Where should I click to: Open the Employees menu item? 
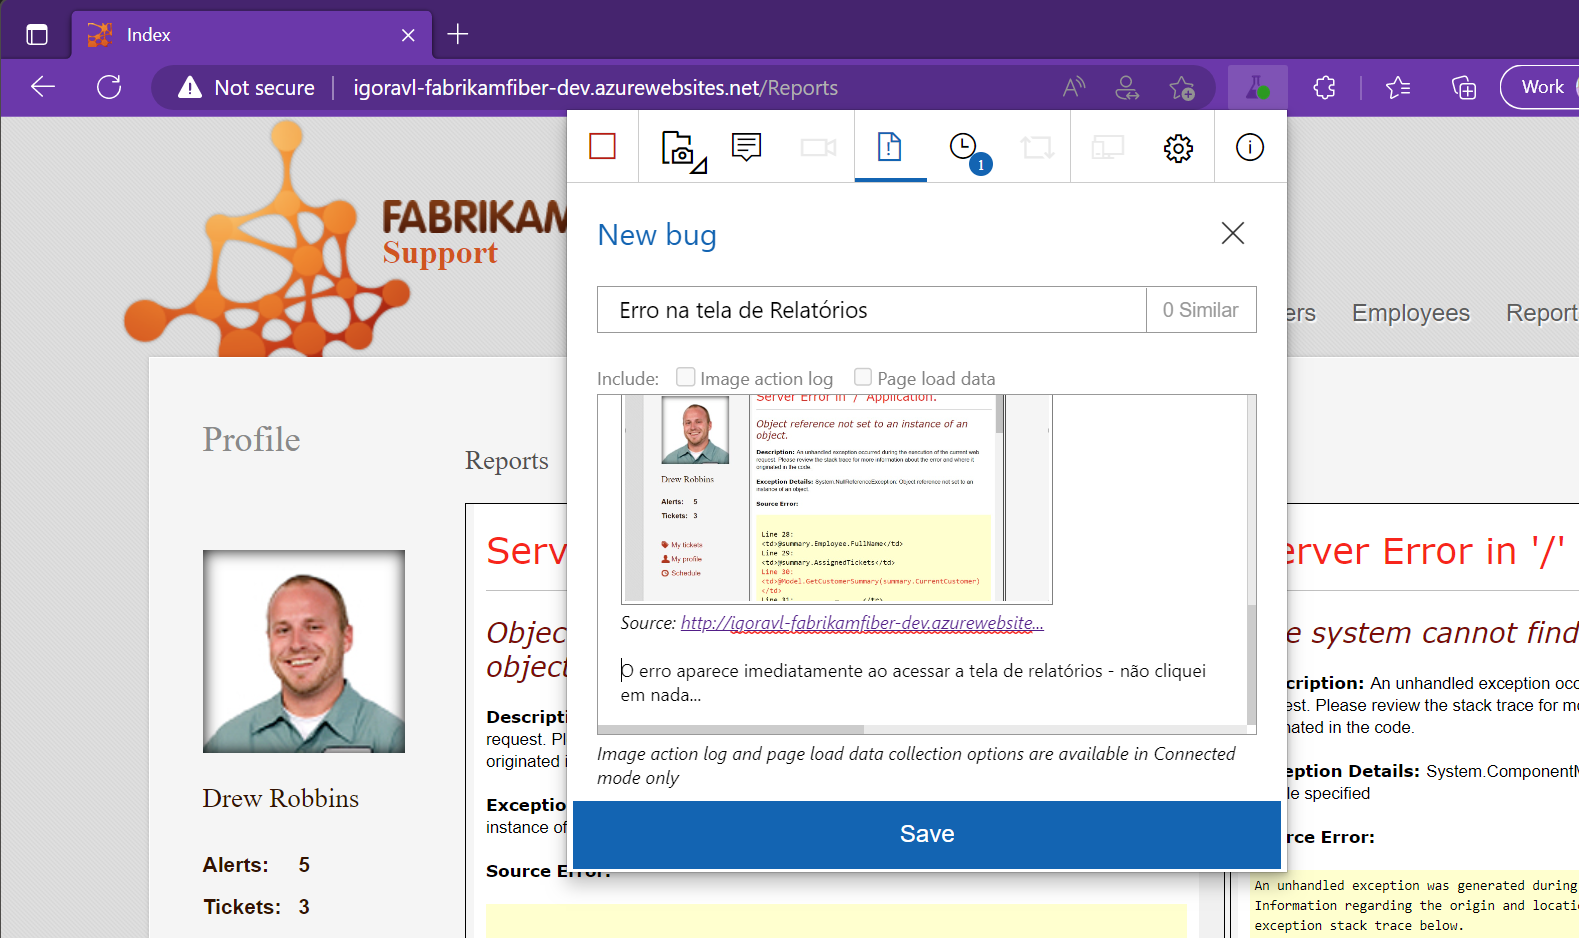coord(1410,313)
